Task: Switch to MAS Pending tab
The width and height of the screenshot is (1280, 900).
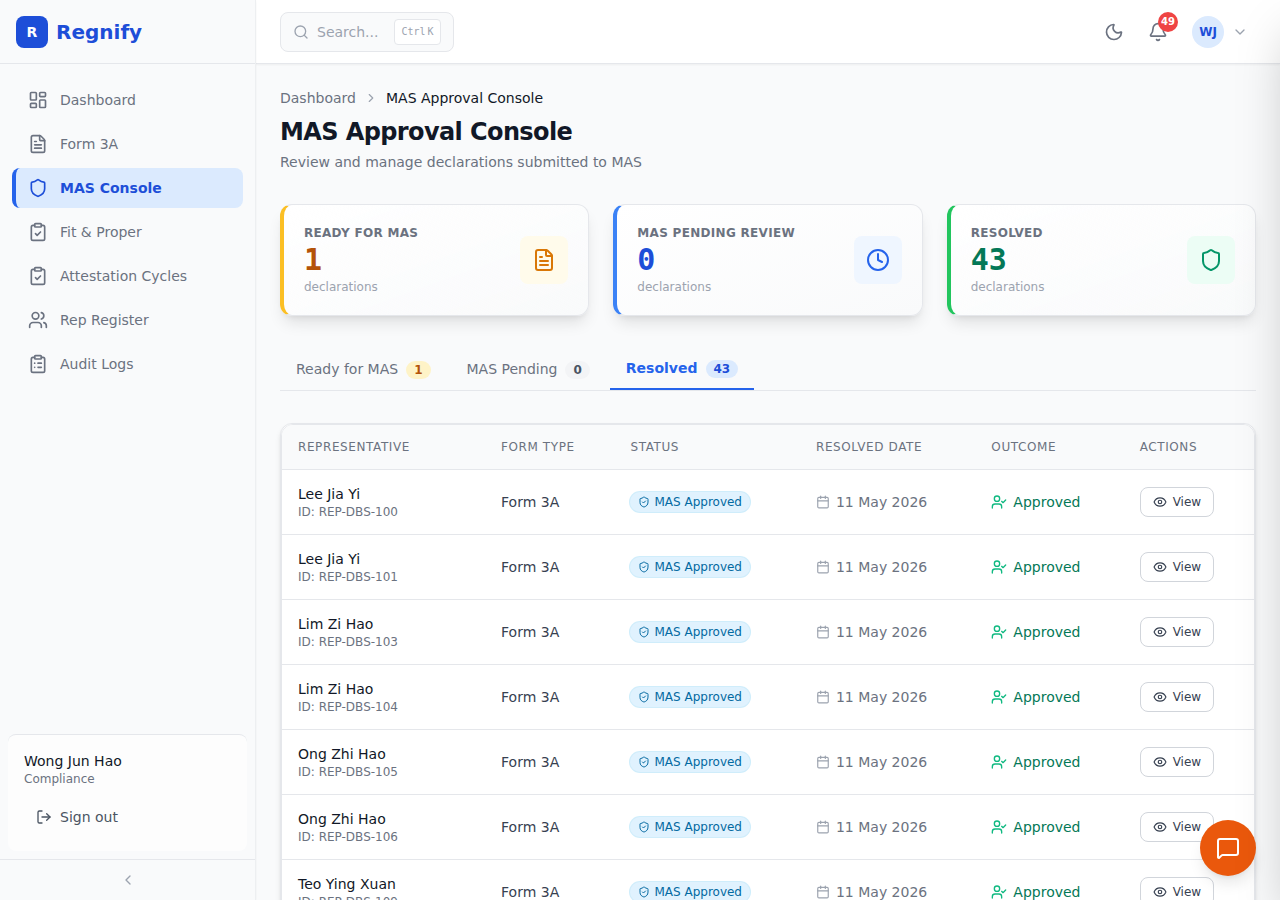Action: 527,369
